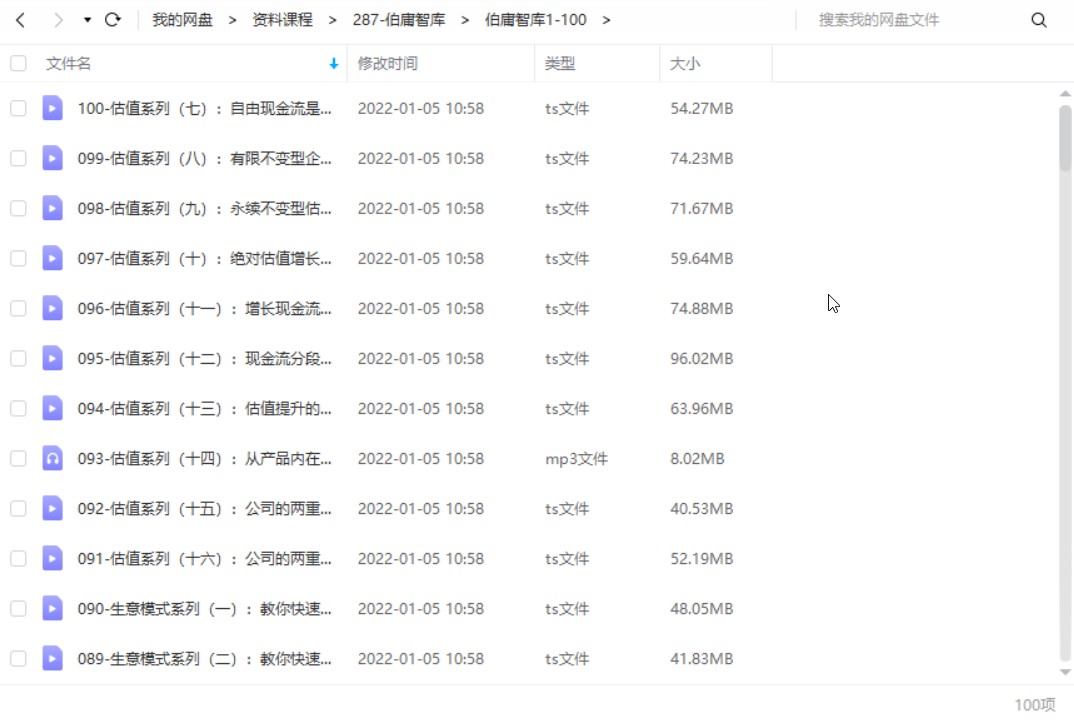Check the box for file 099-估值系列
1074x720 pixels.
tap(18, 158)
